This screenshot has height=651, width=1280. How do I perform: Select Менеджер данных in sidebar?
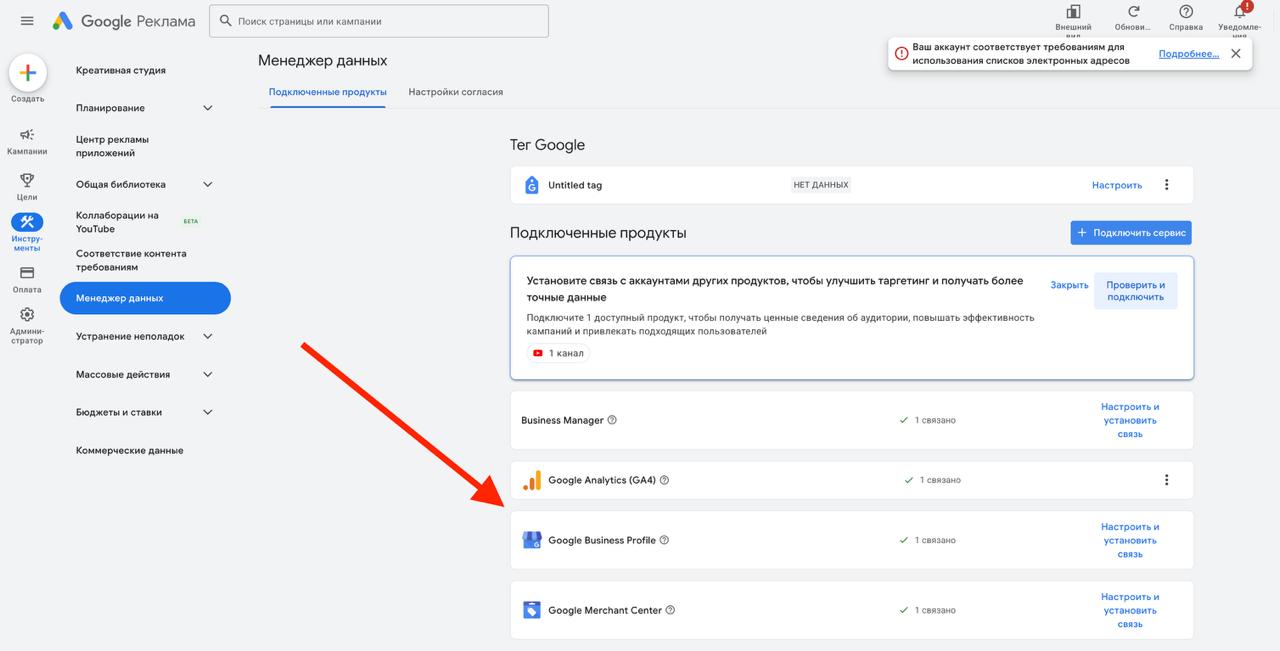[x=145, y=298]
